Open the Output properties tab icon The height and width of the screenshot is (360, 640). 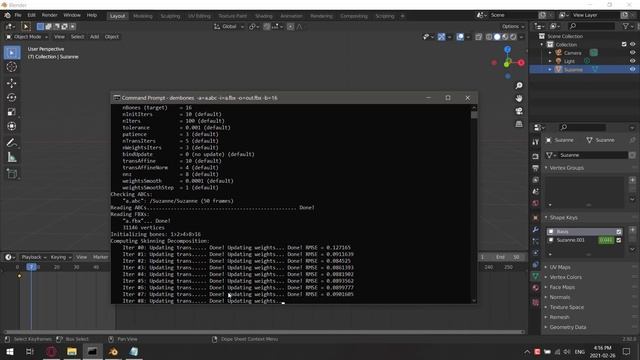(x=536, y=168)
